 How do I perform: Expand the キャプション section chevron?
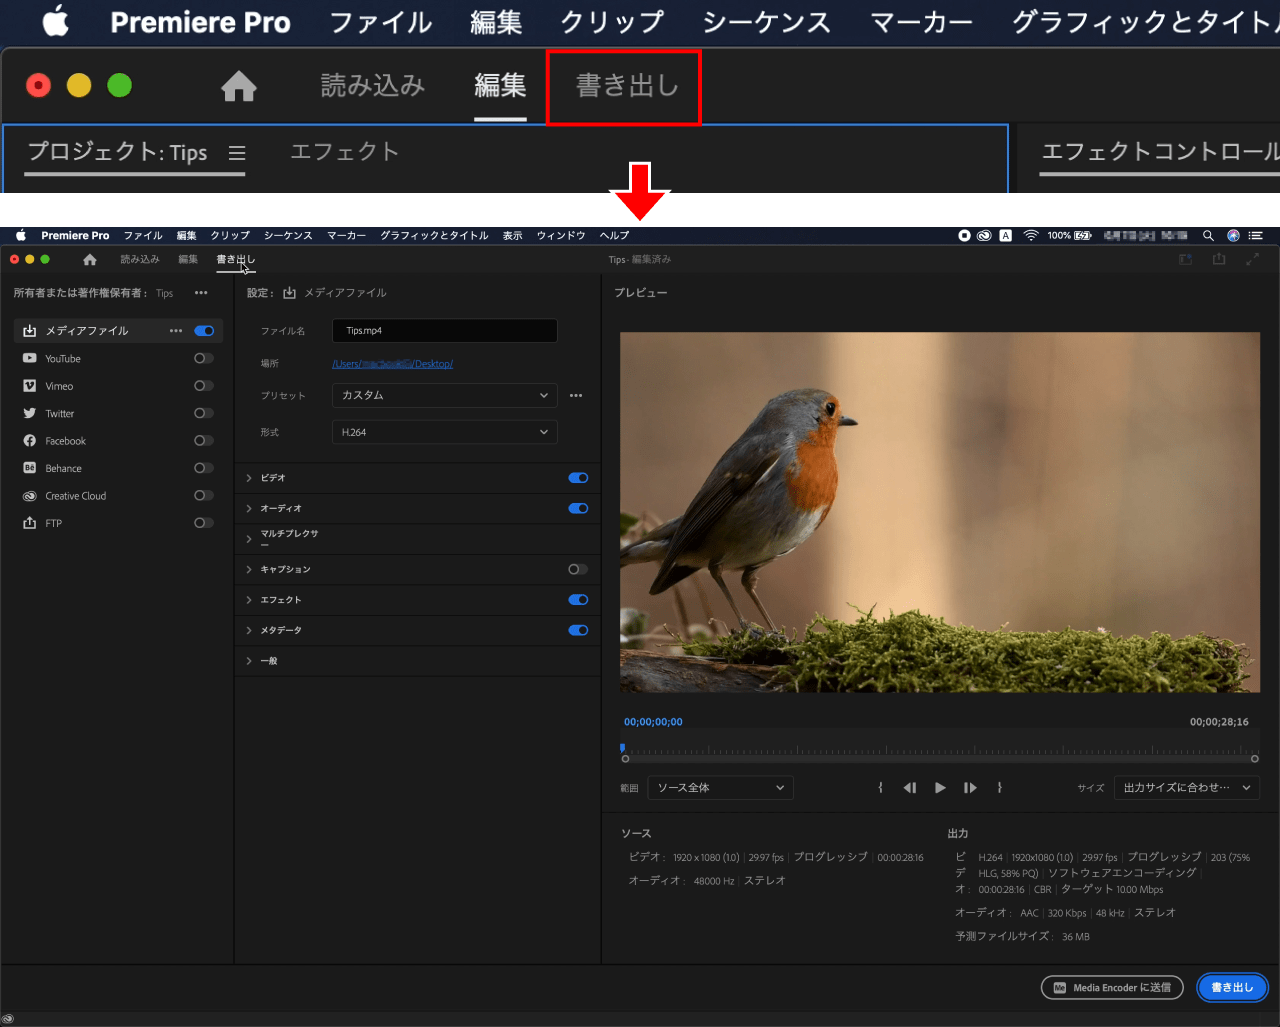click(x=249, y=569)
